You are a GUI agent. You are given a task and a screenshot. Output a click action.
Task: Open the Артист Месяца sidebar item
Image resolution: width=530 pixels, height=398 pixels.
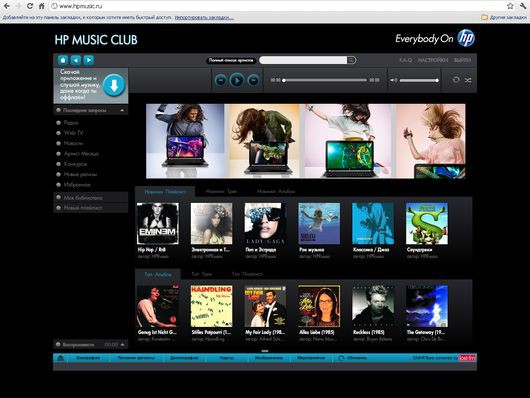point(81,154)
